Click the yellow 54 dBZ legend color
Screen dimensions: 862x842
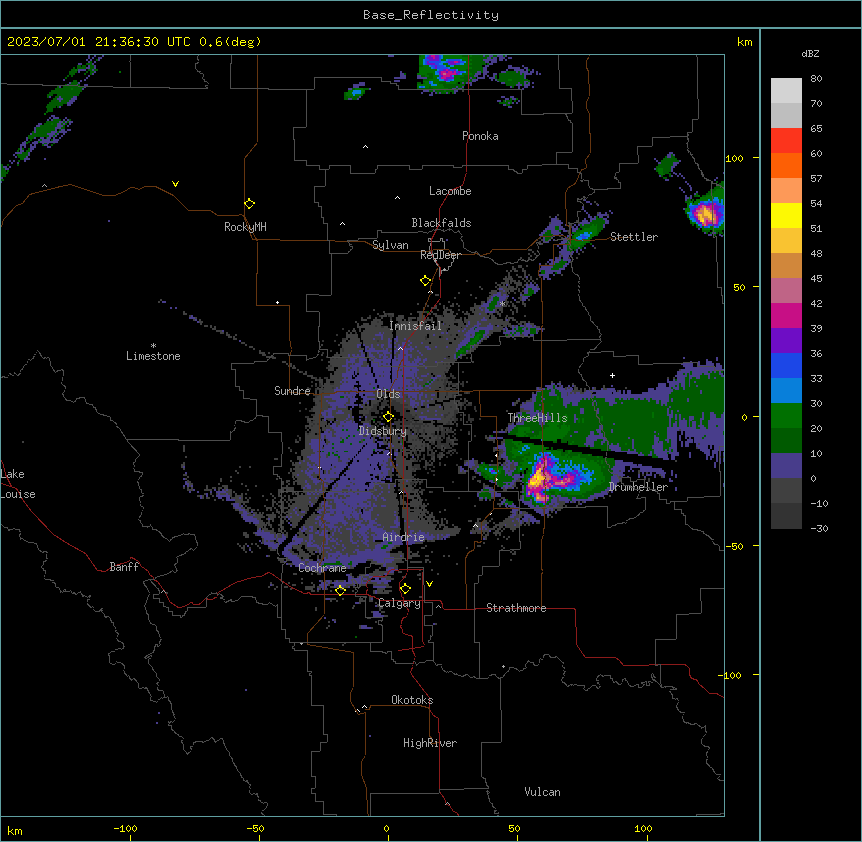(786, 215)
